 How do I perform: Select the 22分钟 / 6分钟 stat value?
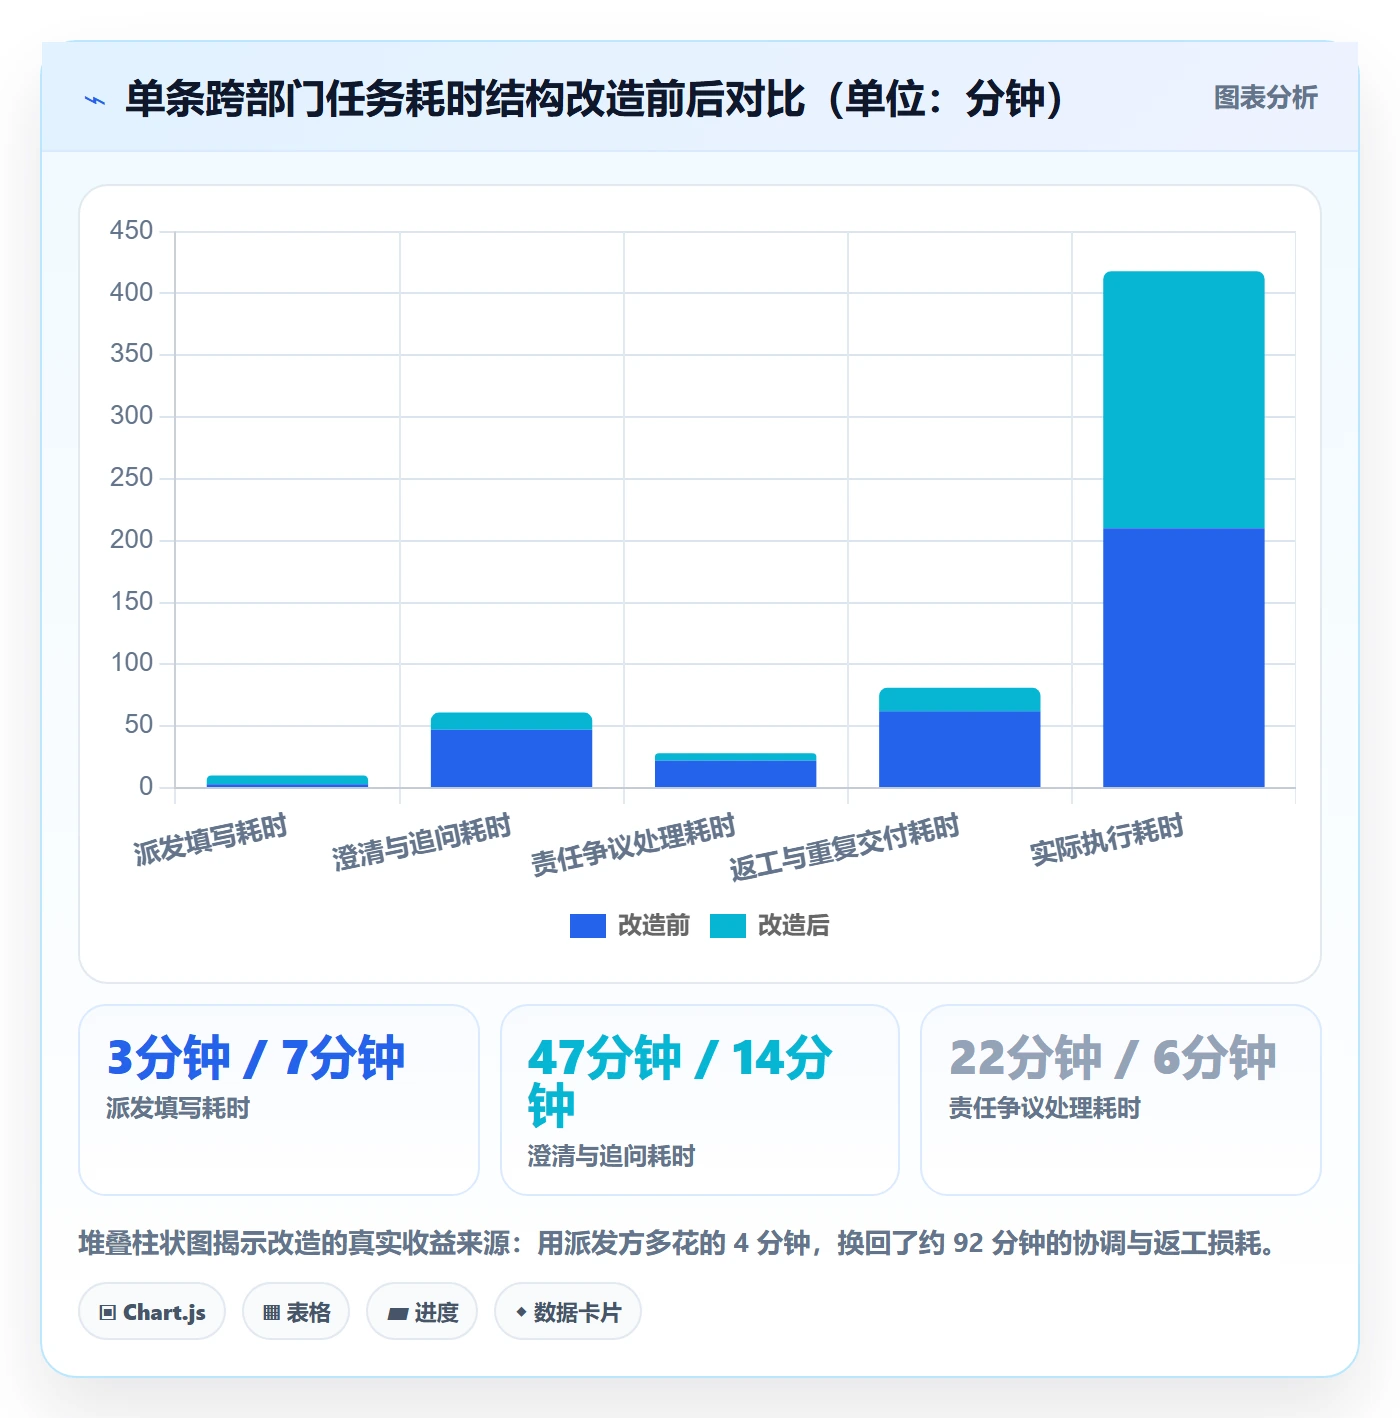tap(1113, 1058)
